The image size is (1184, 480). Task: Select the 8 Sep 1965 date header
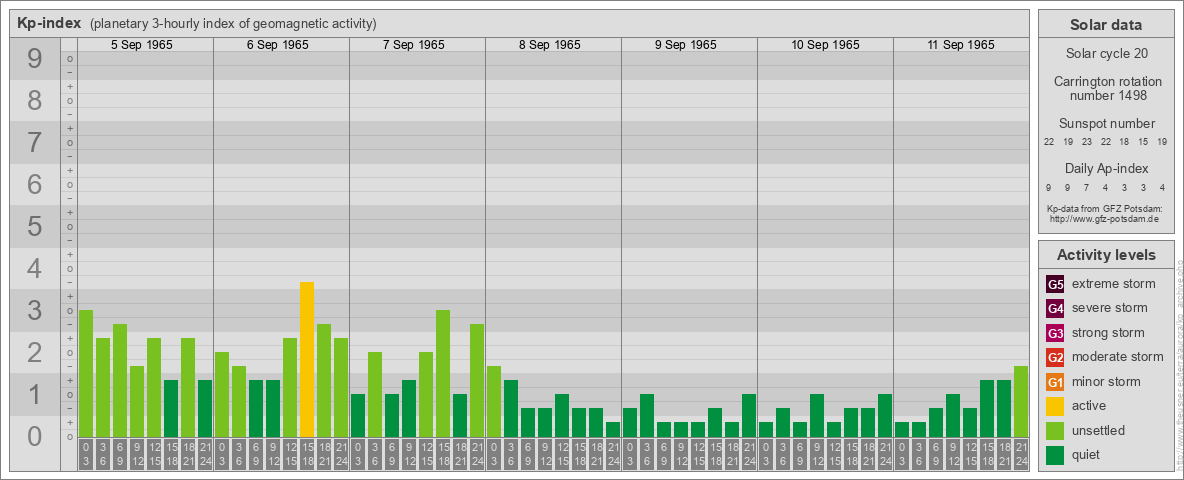[x=550, y=45]
